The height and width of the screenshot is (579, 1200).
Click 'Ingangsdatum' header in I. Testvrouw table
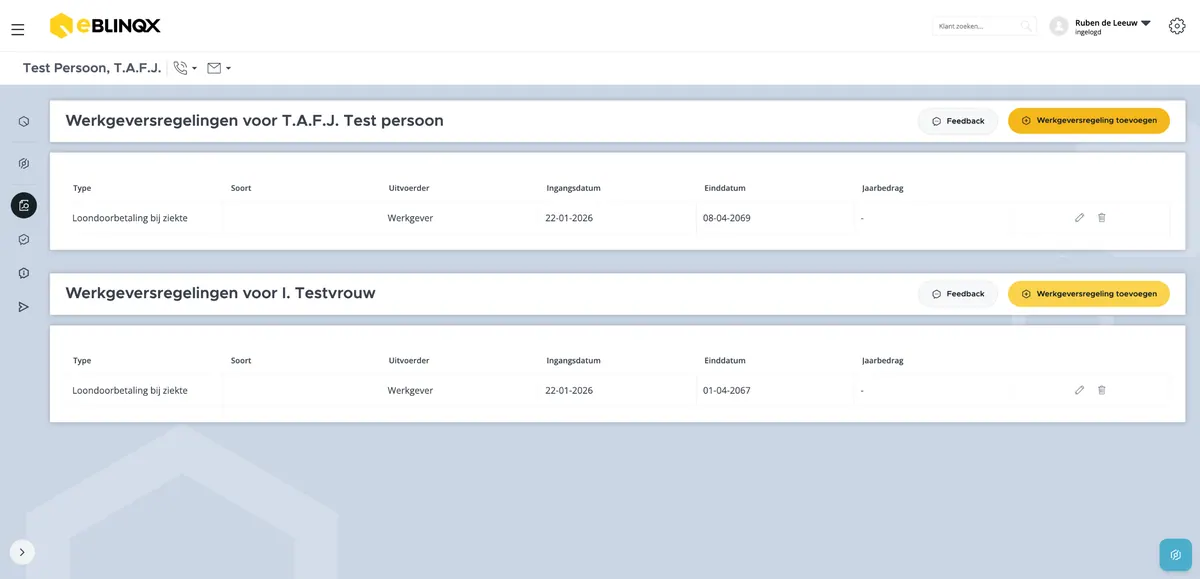coord(573,361)
